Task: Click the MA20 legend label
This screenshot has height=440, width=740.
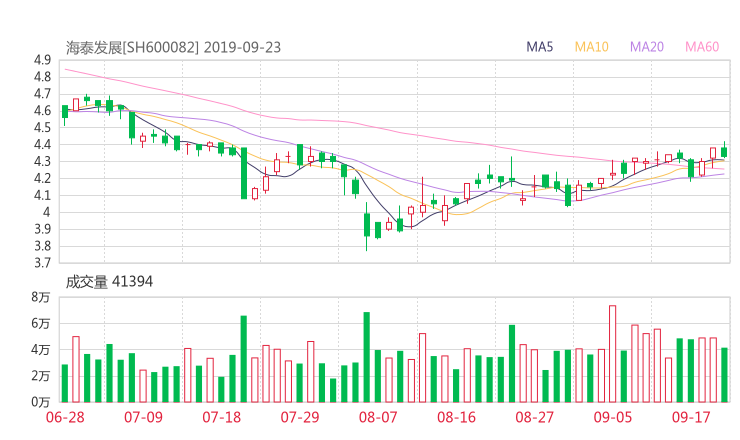Action: point(647,47)
